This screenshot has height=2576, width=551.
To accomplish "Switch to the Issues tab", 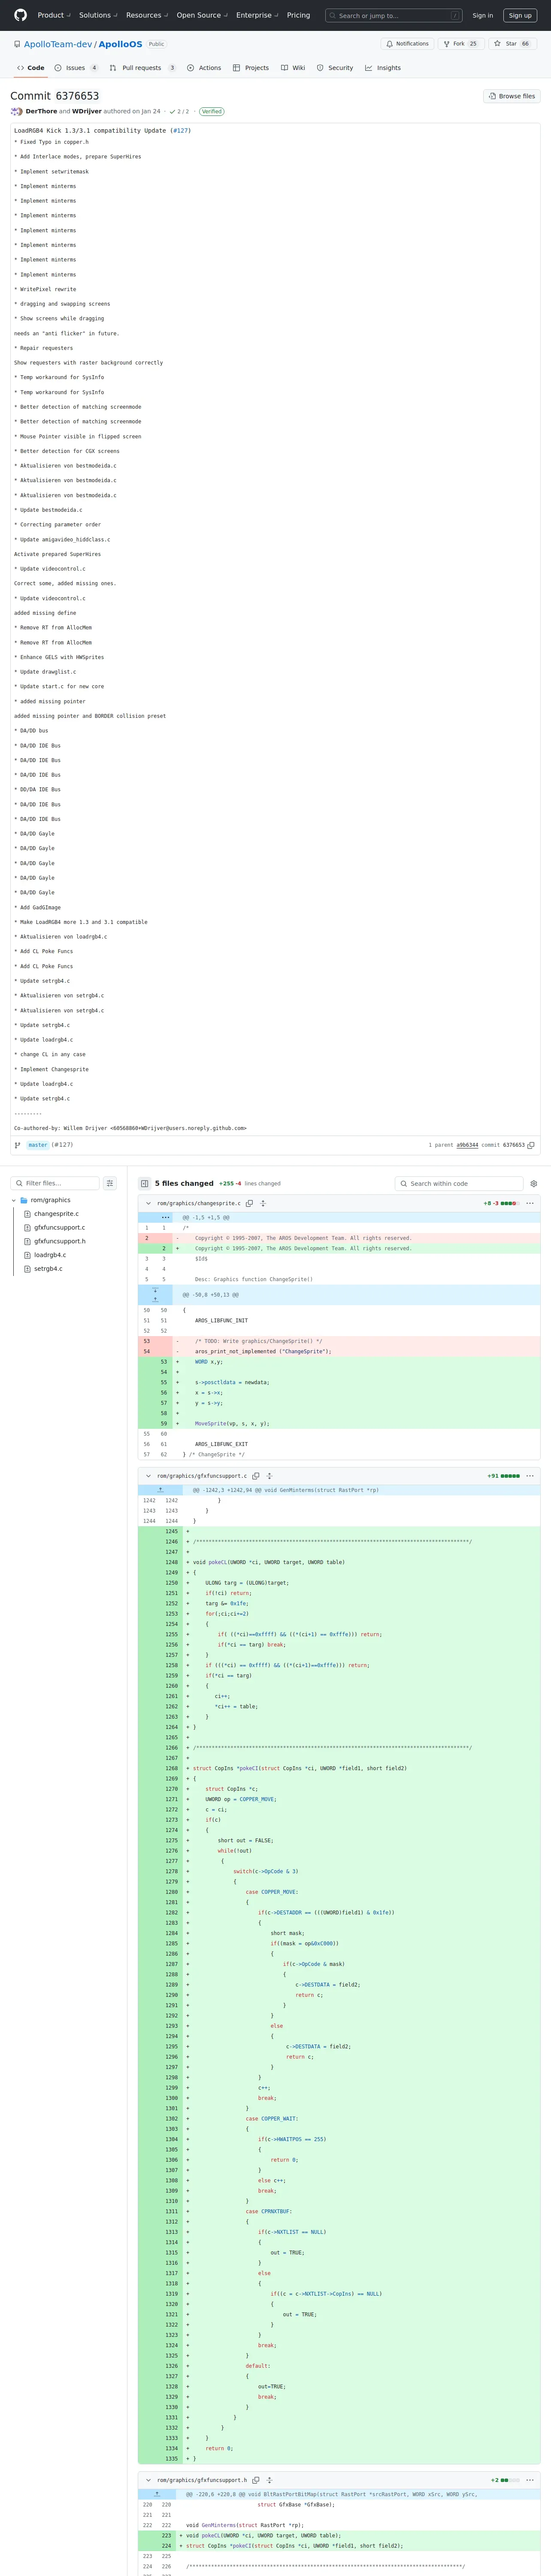I will [77, 68].
